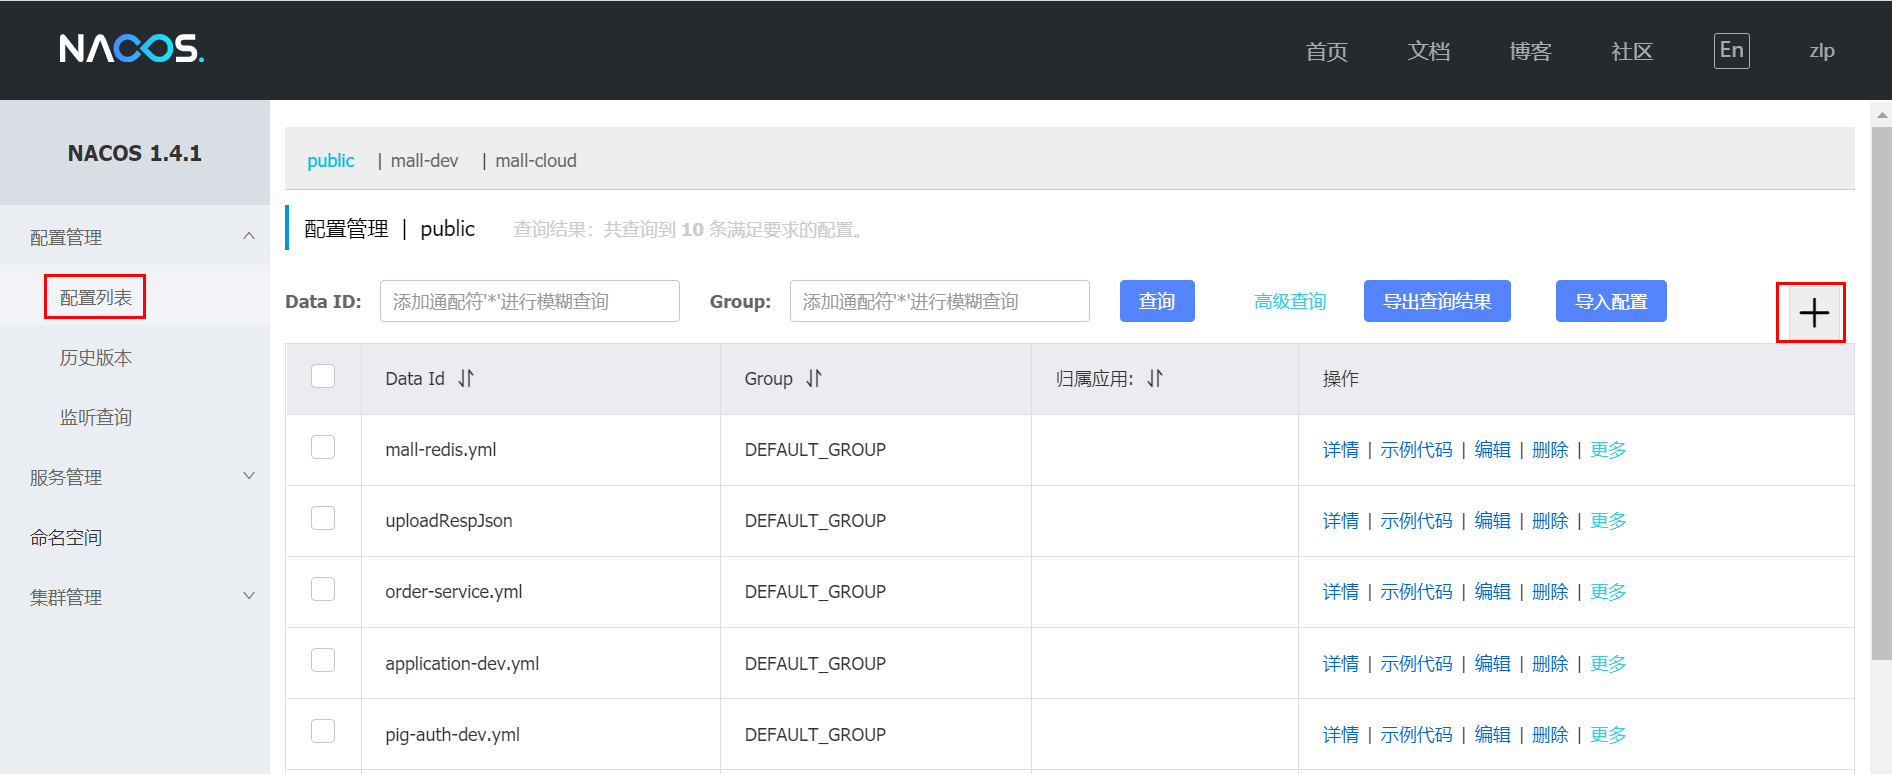Click the page vertical scrollbar thumb
1892x774 pixels.
1881,393
